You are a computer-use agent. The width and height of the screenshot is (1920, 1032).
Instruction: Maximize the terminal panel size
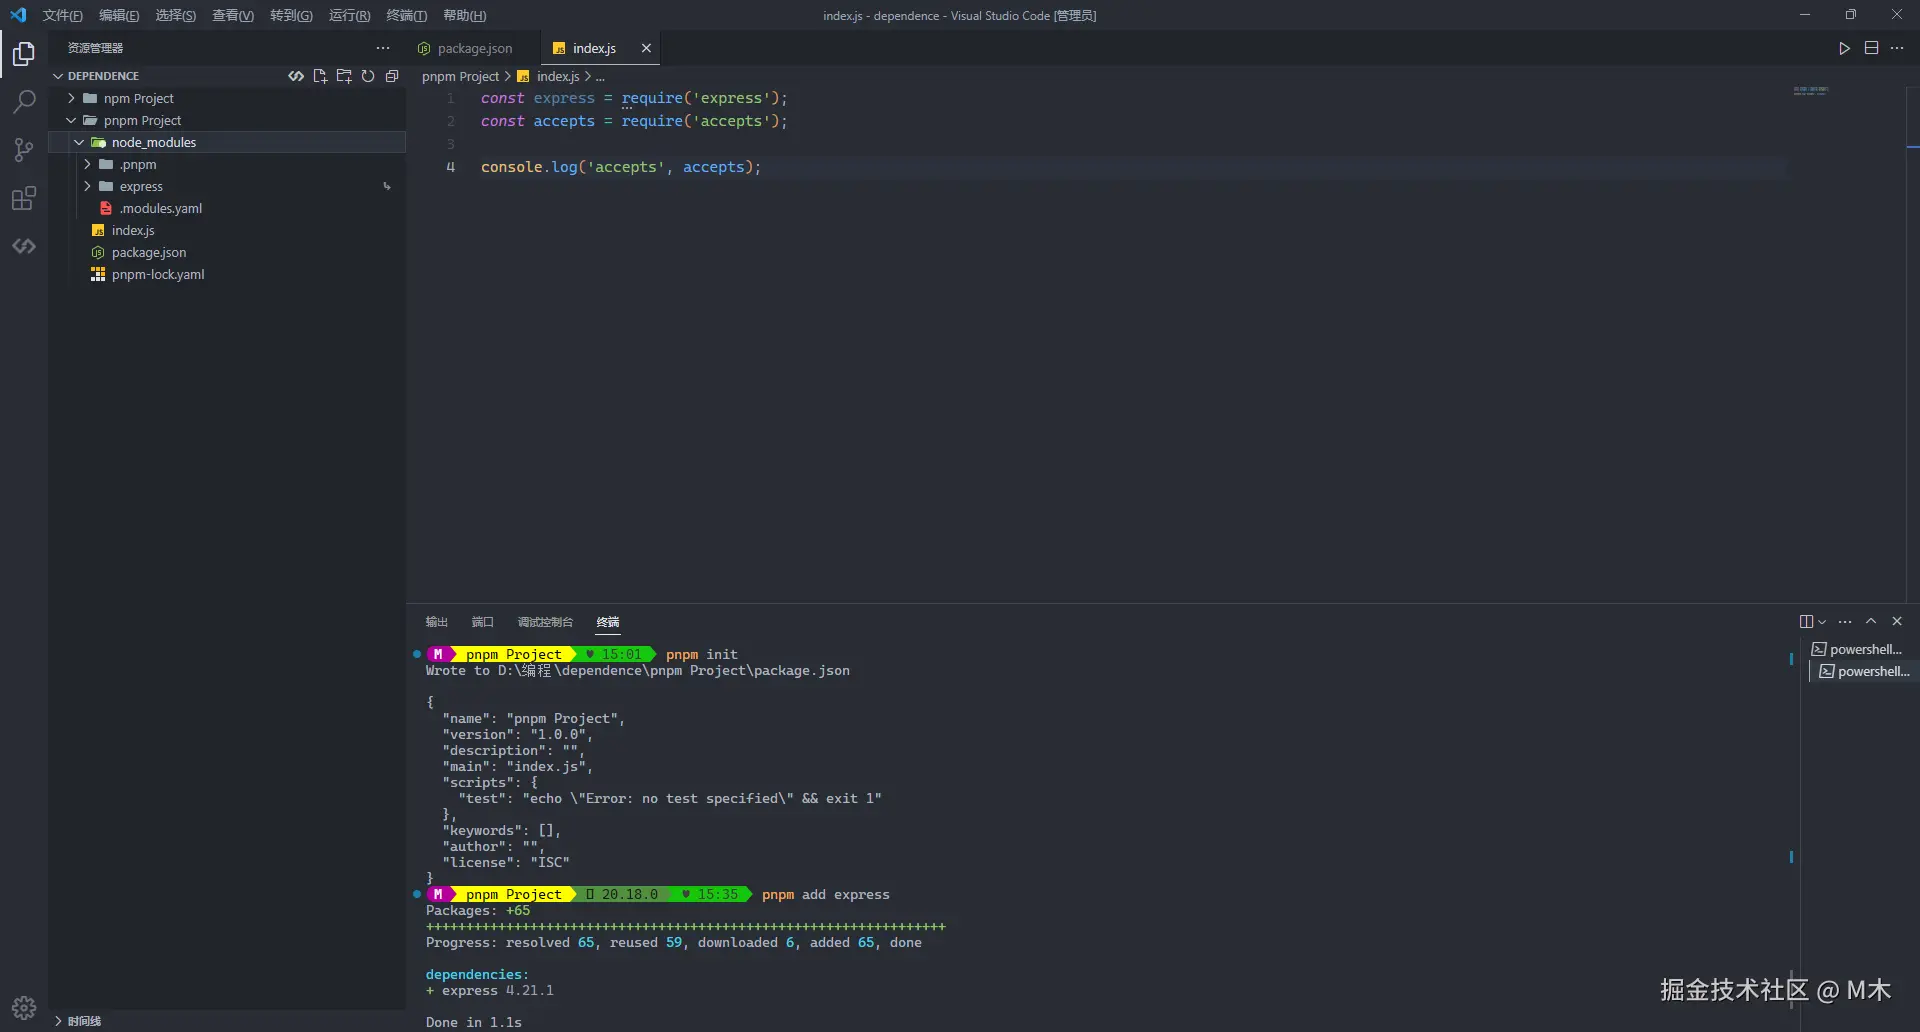pos(1871,621)
